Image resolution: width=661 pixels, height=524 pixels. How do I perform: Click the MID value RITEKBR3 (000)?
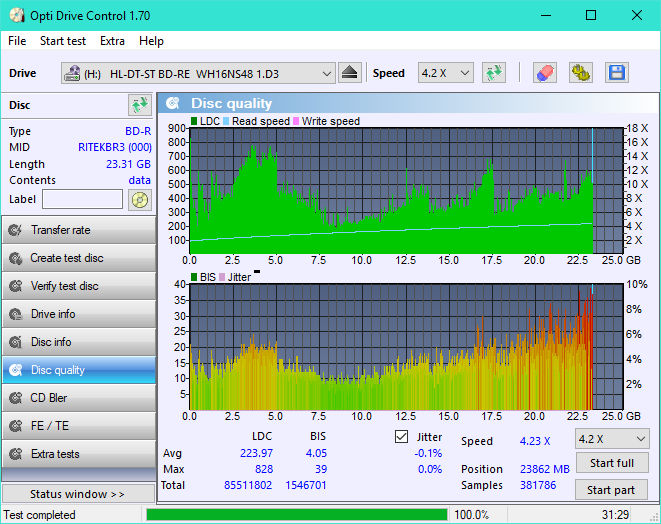tap(115, 147)
